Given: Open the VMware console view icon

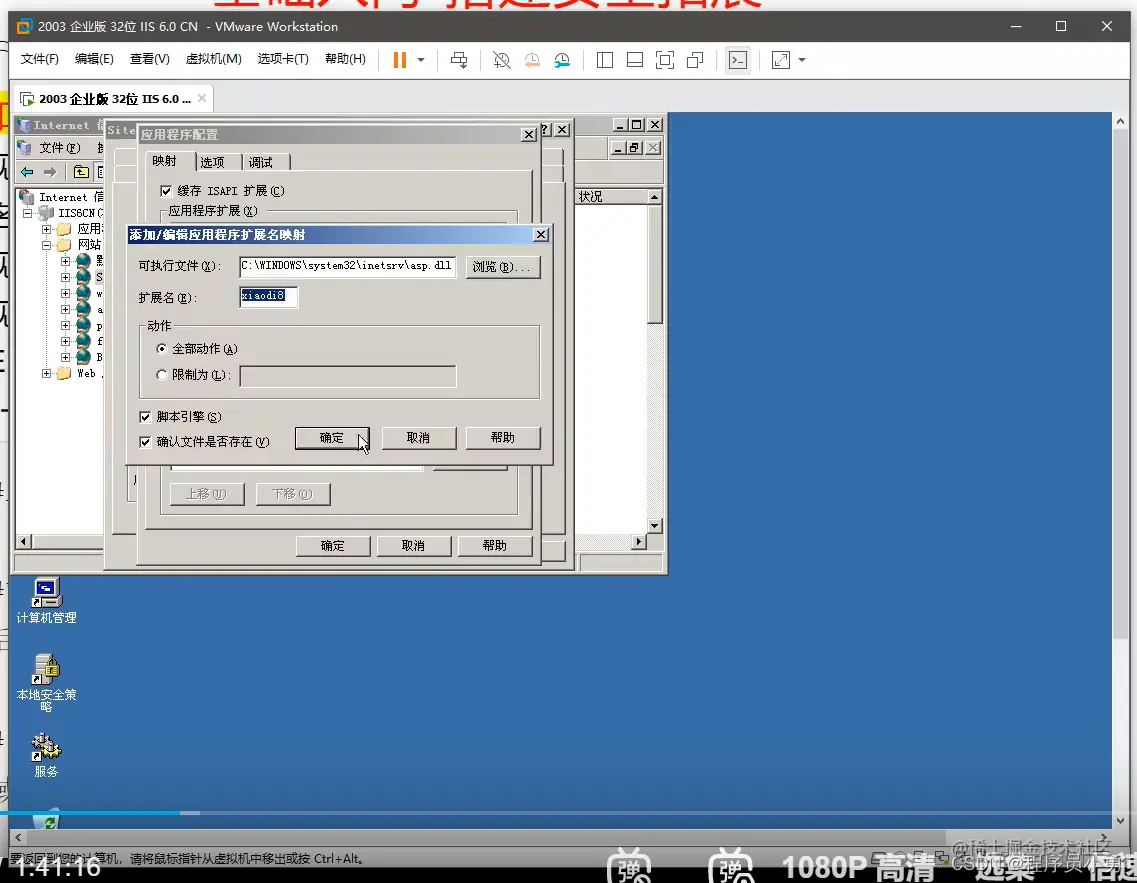Looking at the screenshot, I should click(x=737, y=60).
